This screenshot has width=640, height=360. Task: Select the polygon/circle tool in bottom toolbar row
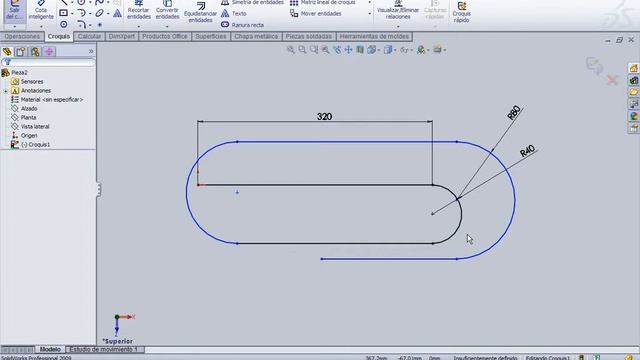click(64, 24)
